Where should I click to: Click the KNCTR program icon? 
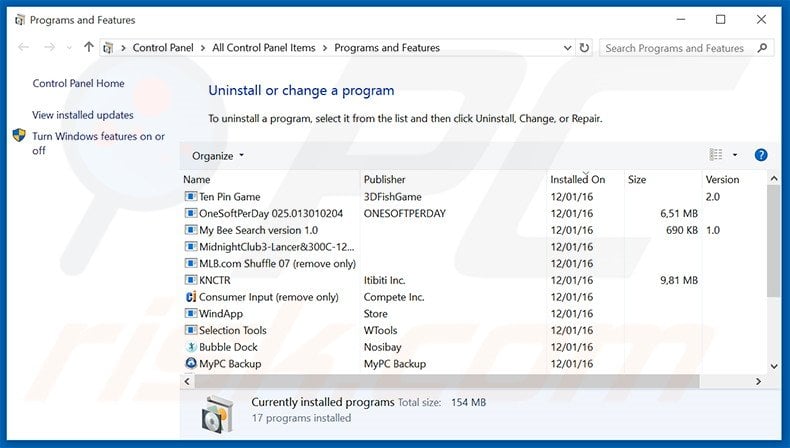190,280
